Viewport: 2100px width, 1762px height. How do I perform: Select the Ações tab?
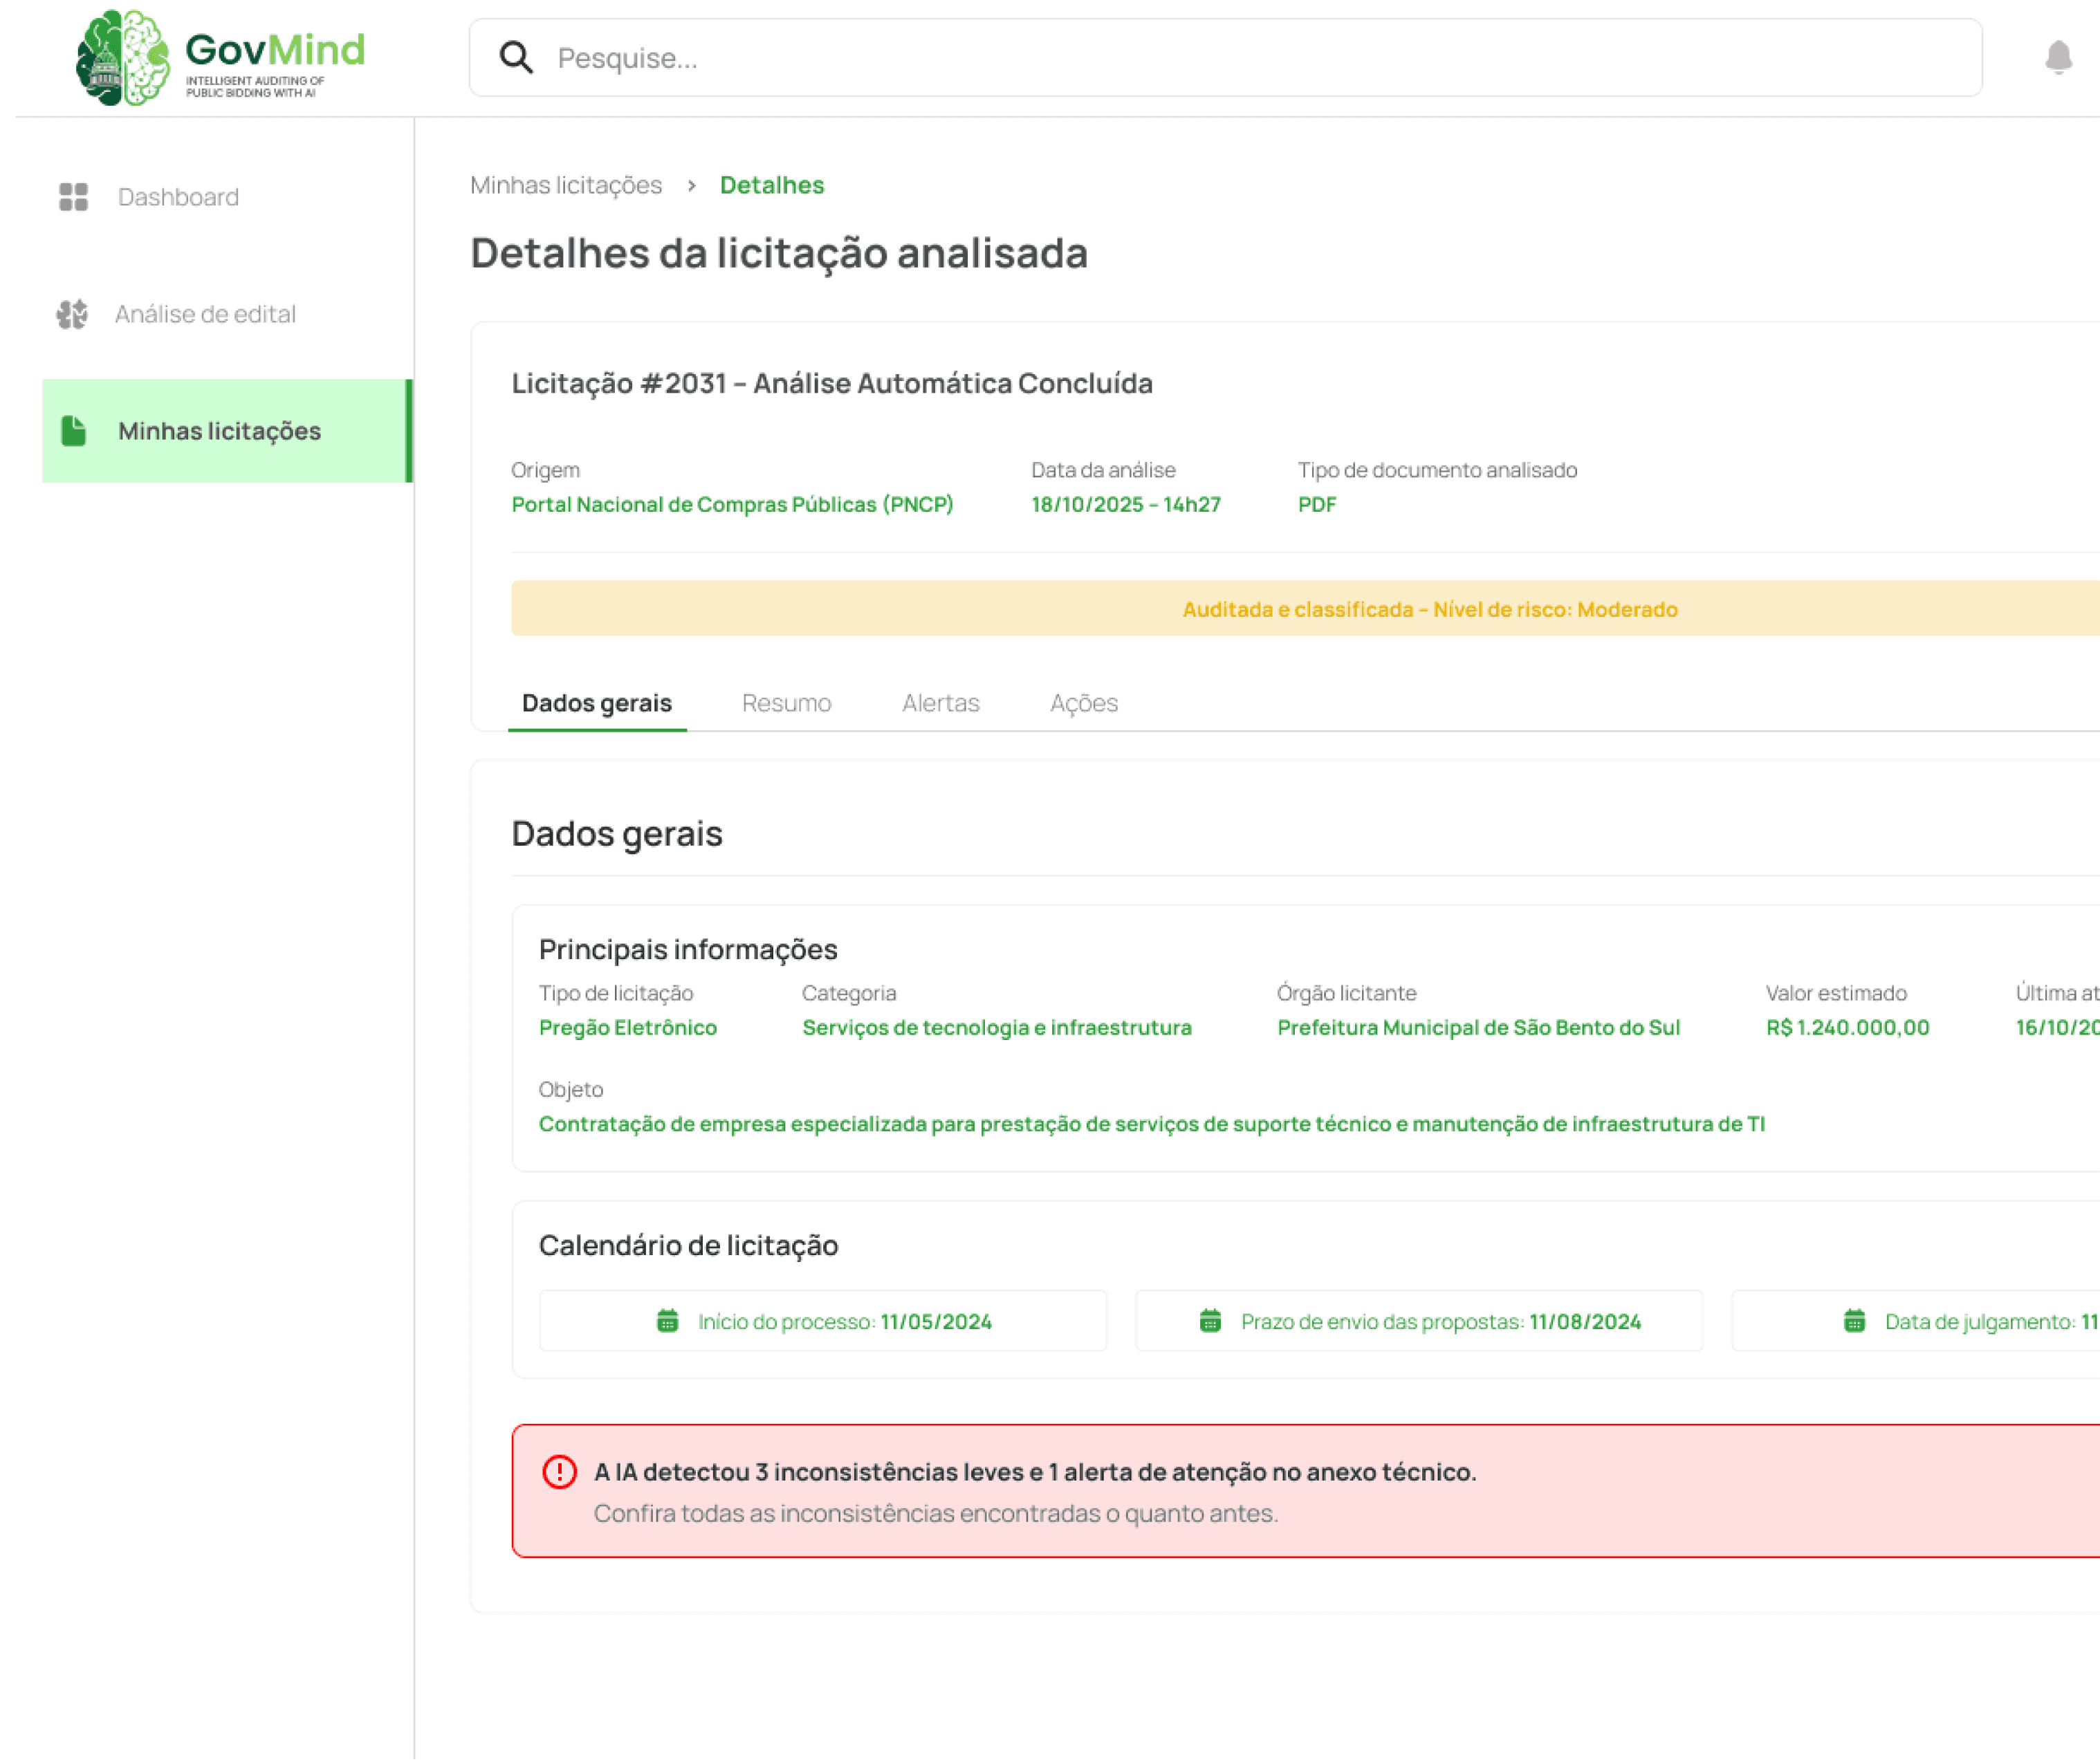coord(1083,703)
